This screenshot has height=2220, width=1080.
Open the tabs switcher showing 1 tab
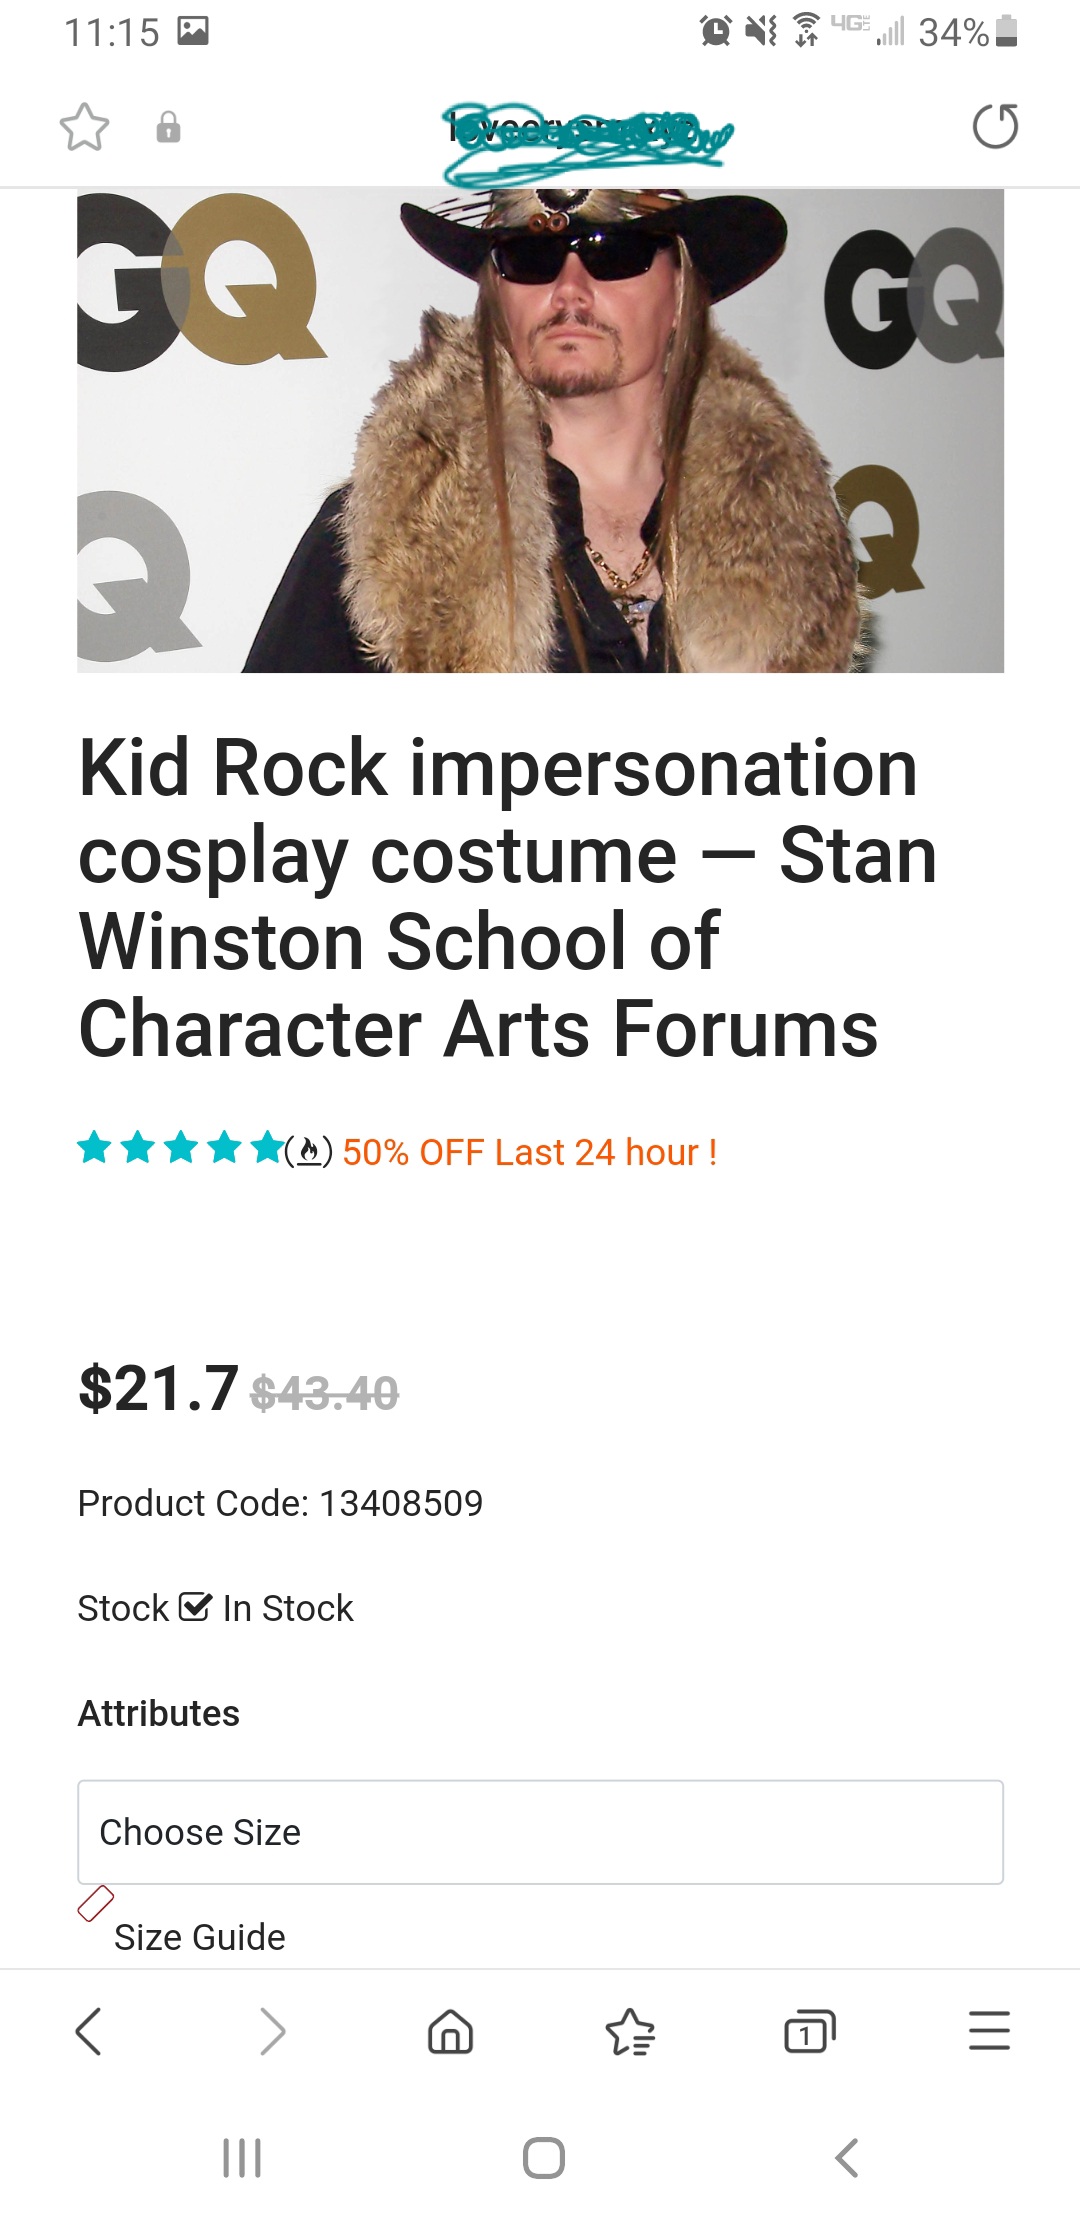pyautogui.click(x=810, y=2031)
